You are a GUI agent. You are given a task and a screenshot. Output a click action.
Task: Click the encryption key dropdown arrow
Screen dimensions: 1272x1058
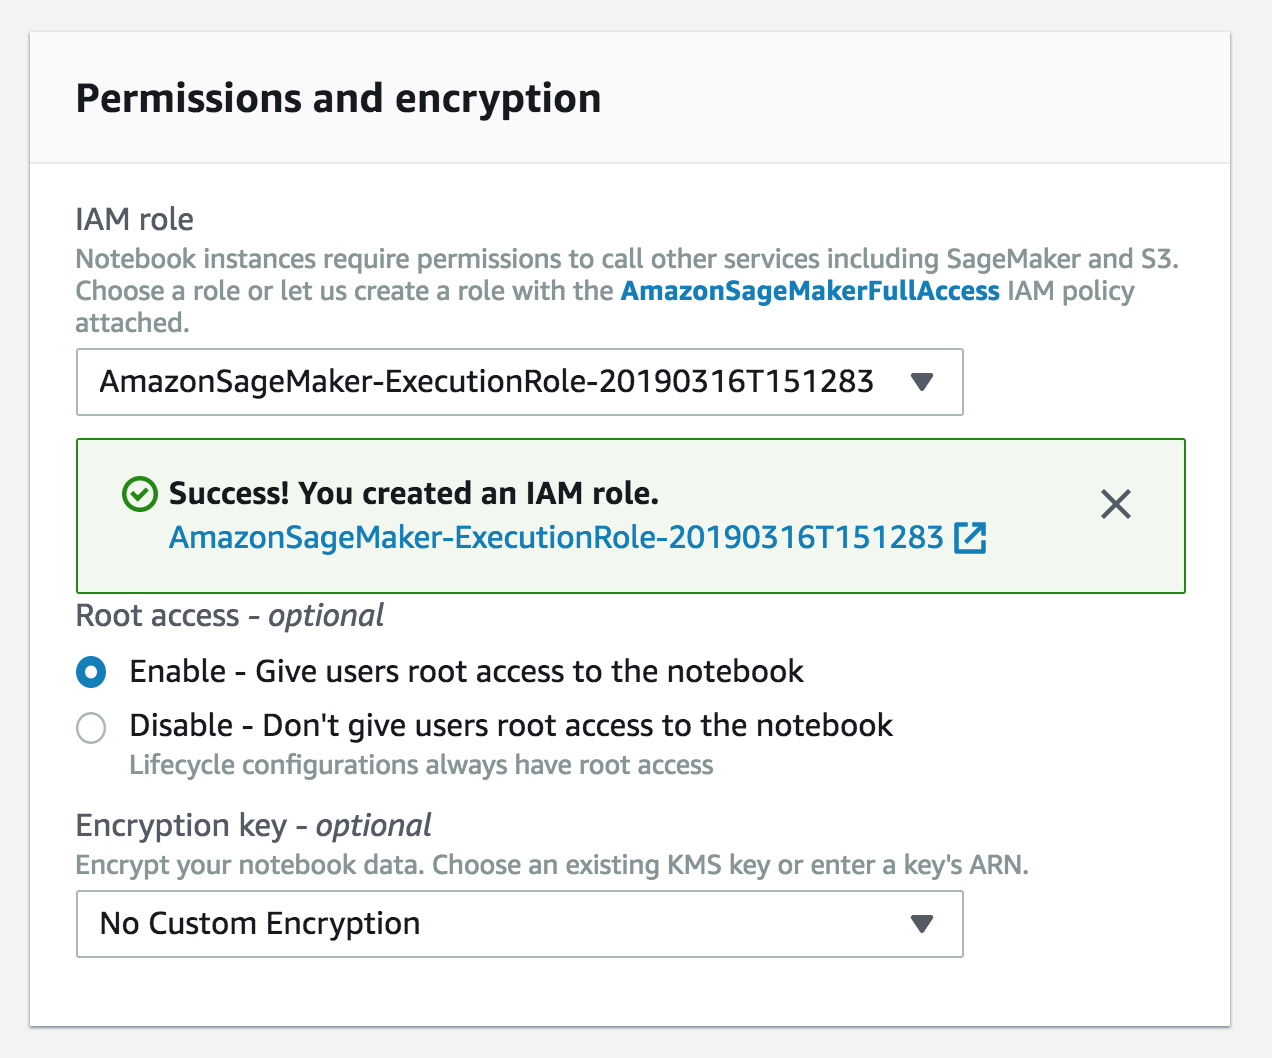click(922, 924)
